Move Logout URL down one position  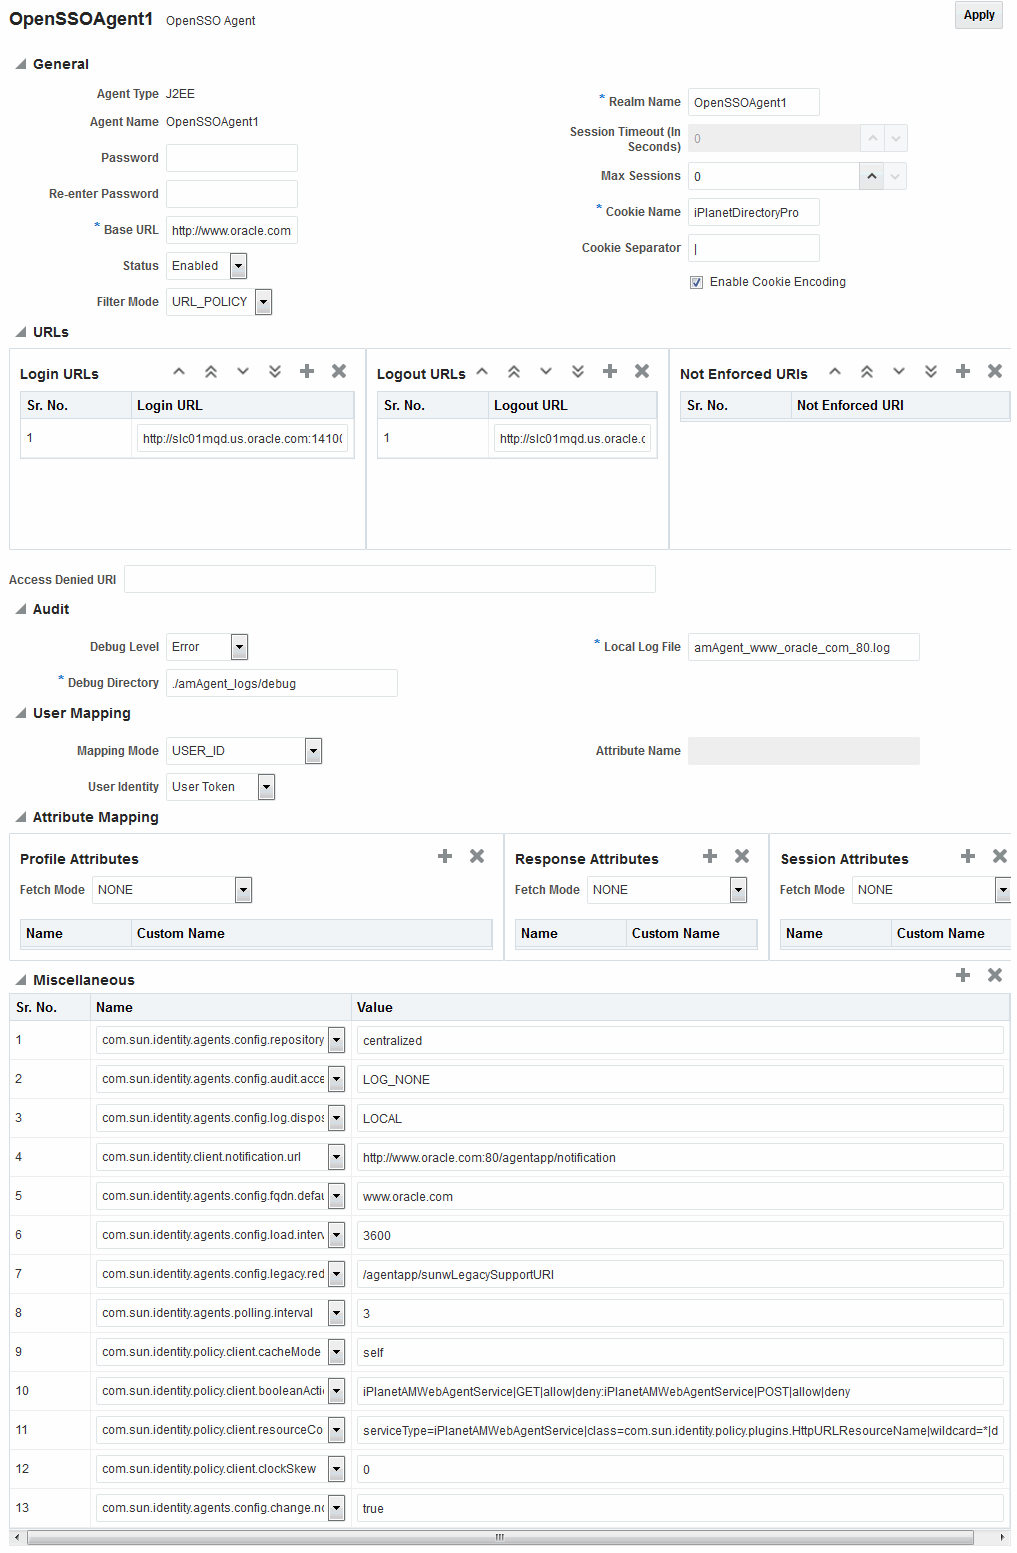[546, 371]
